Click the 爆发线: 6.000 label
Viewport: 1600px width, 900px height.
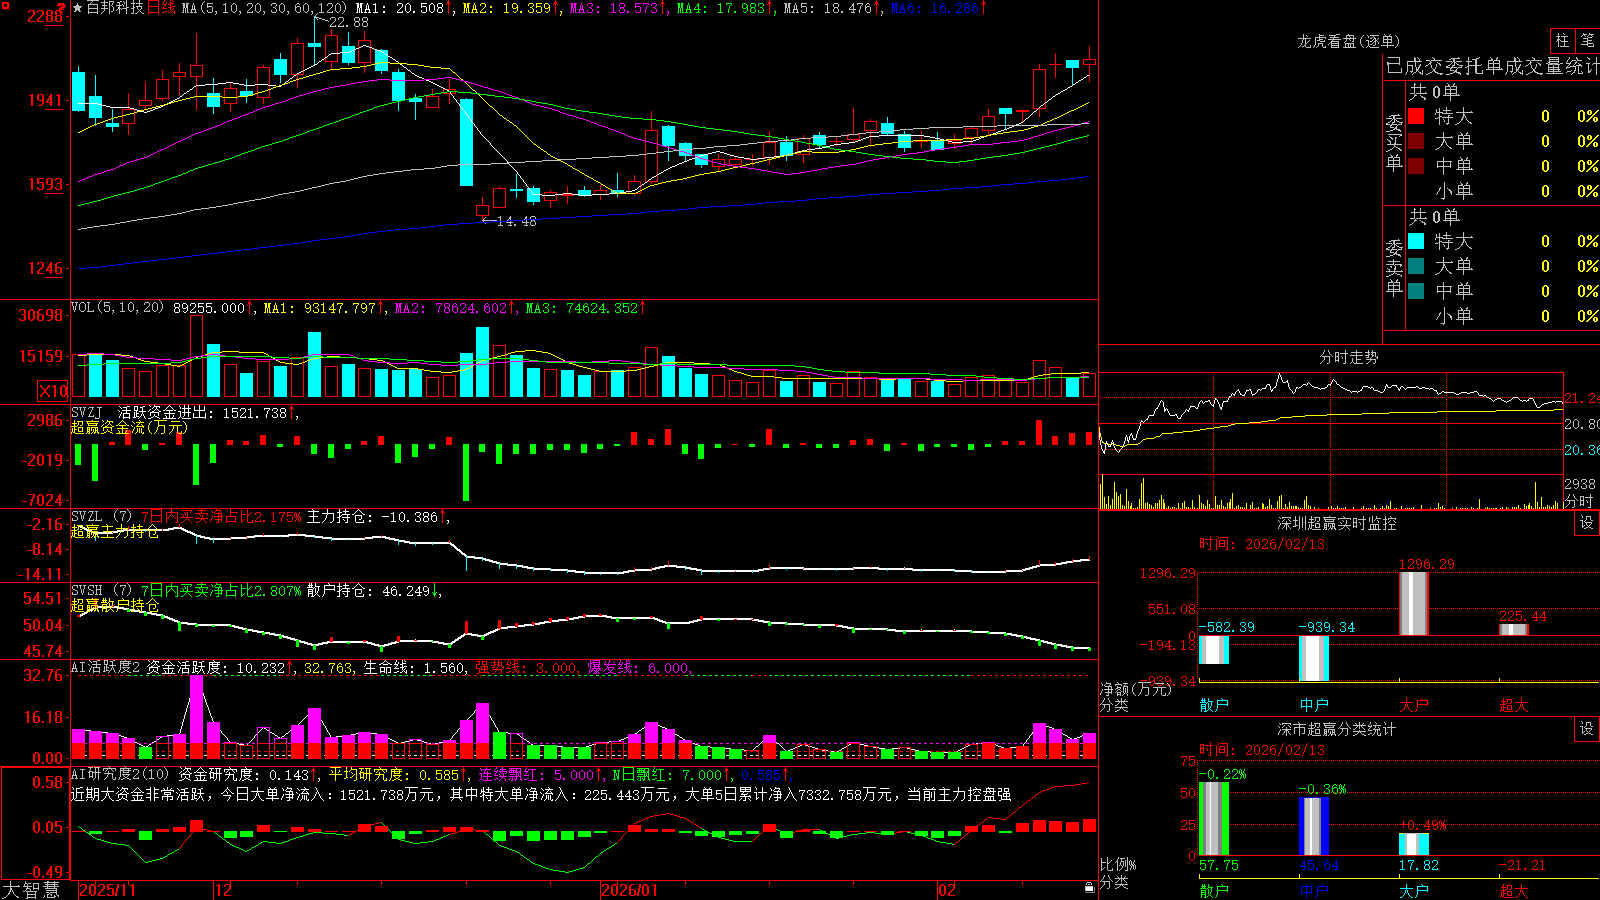click(638, 667)
